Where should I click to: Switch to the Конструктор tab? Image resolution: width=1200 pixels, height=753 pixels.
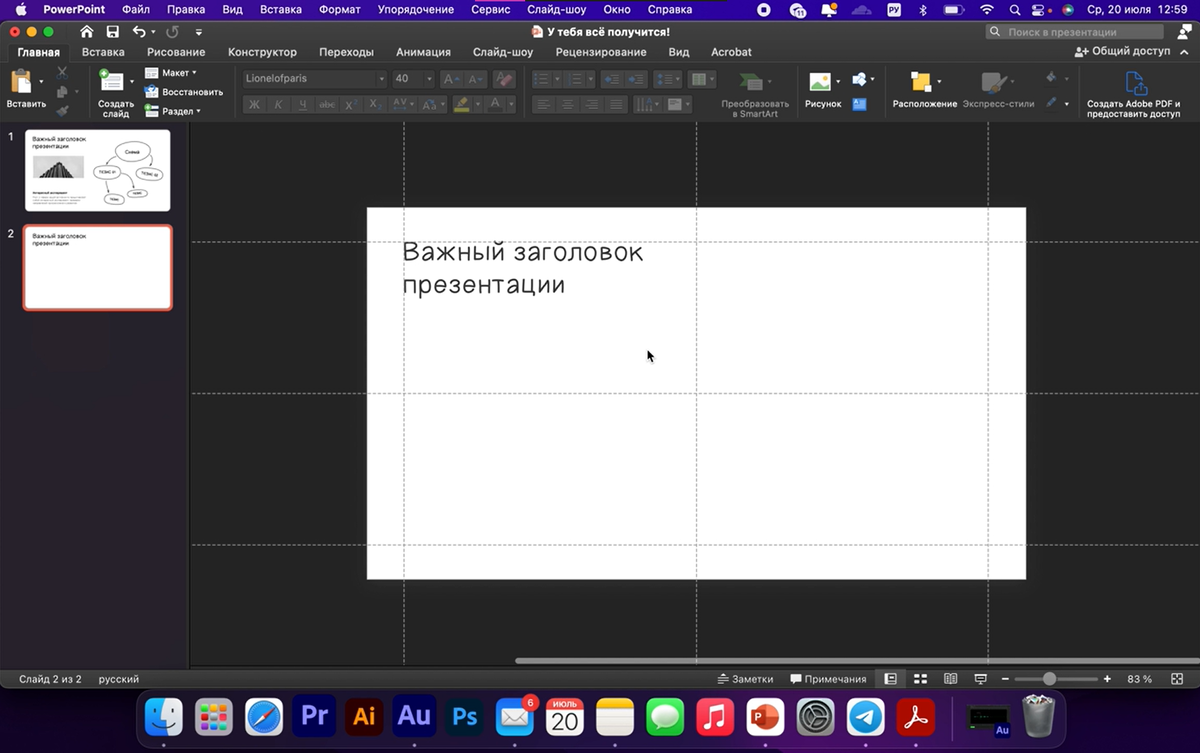[x=262, y=52]
